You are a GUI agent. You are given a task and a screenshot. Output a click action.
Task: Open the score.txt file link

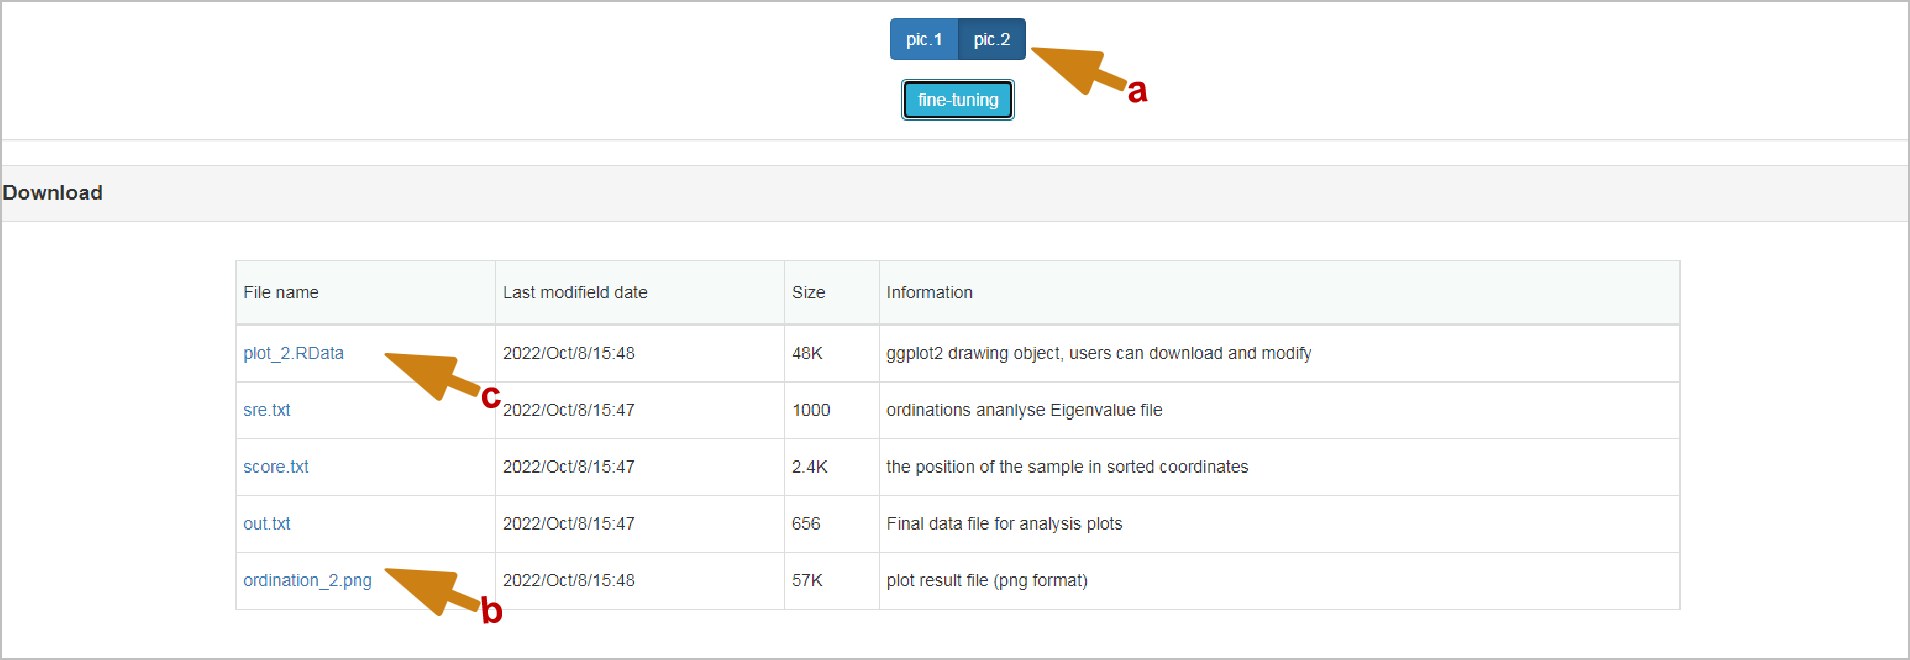tap(275, 467)
